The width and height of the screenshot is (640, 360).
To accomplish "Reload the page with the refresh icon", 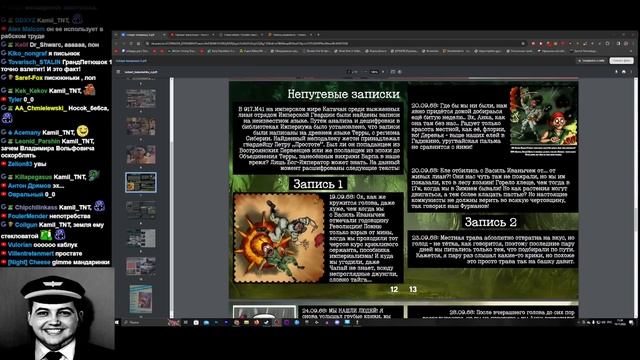I will point(131,44).
